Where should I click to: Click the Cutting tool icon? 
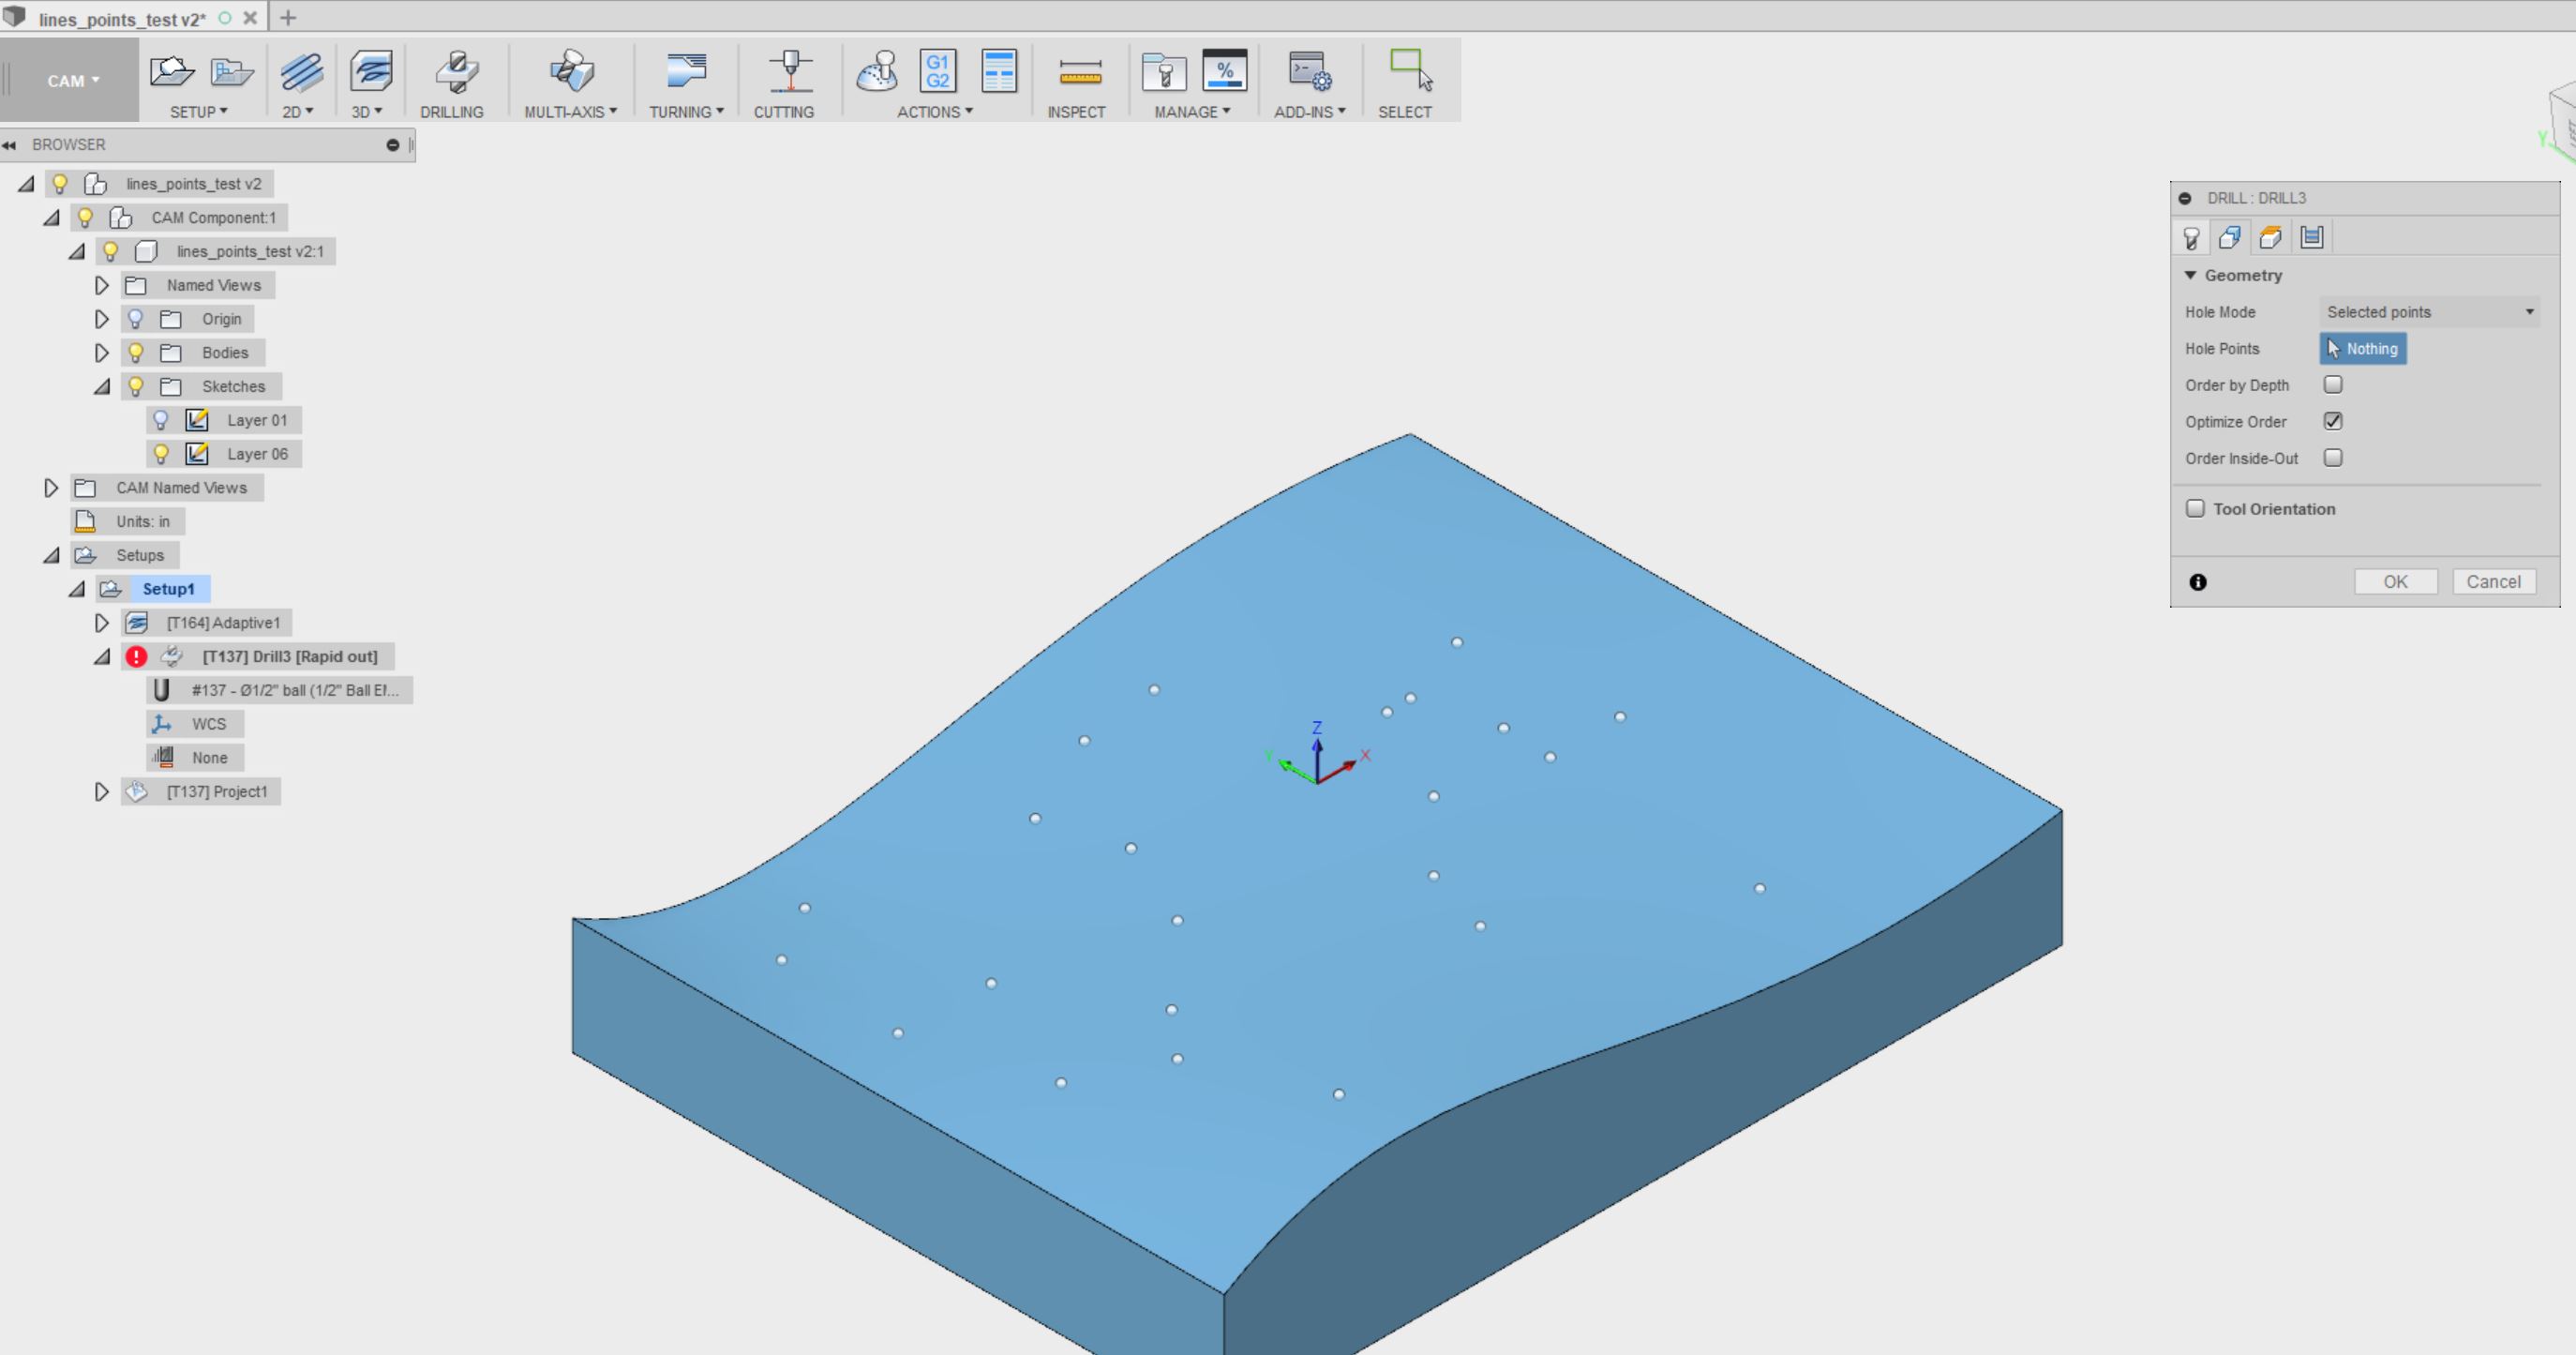[x=789, y=72]
